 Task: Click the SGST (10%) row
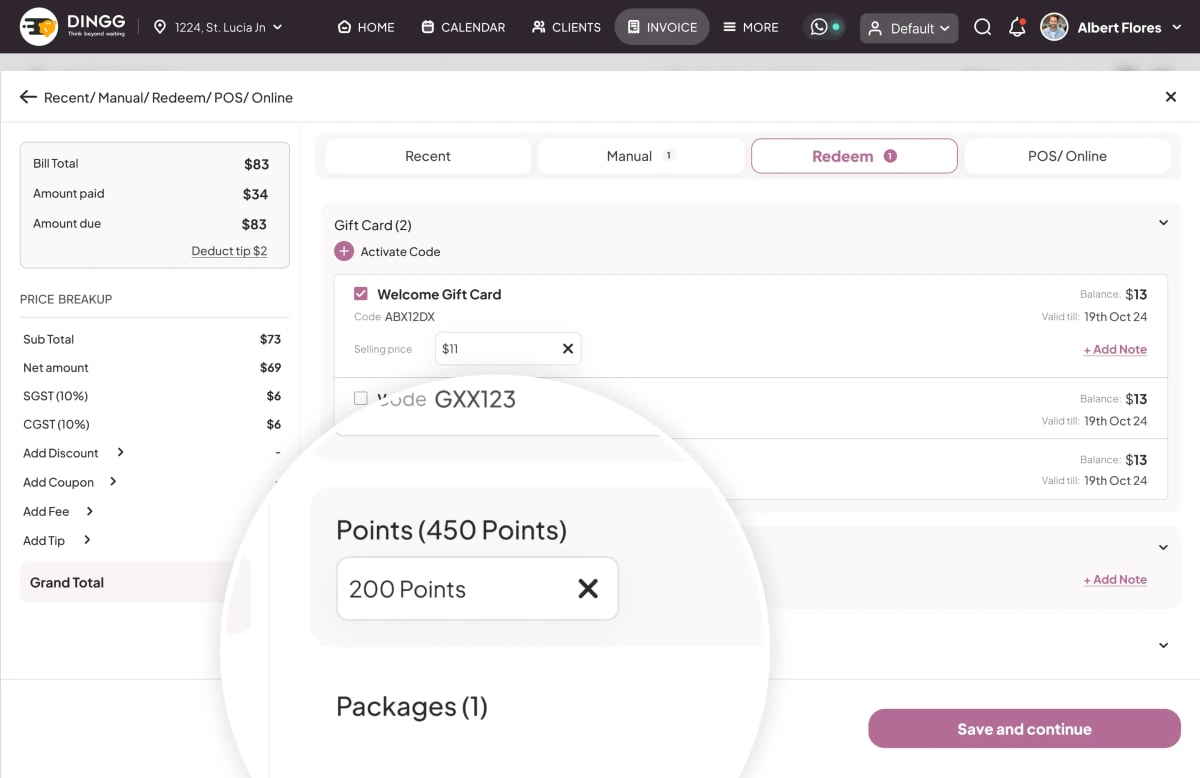click(151, 396)
